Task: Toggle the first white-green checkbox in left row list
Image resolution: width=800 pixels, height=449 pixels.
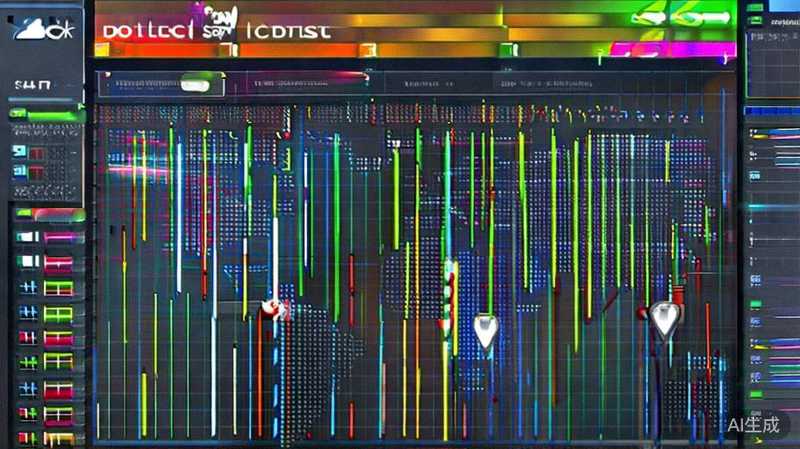Action: pos(26,238)
